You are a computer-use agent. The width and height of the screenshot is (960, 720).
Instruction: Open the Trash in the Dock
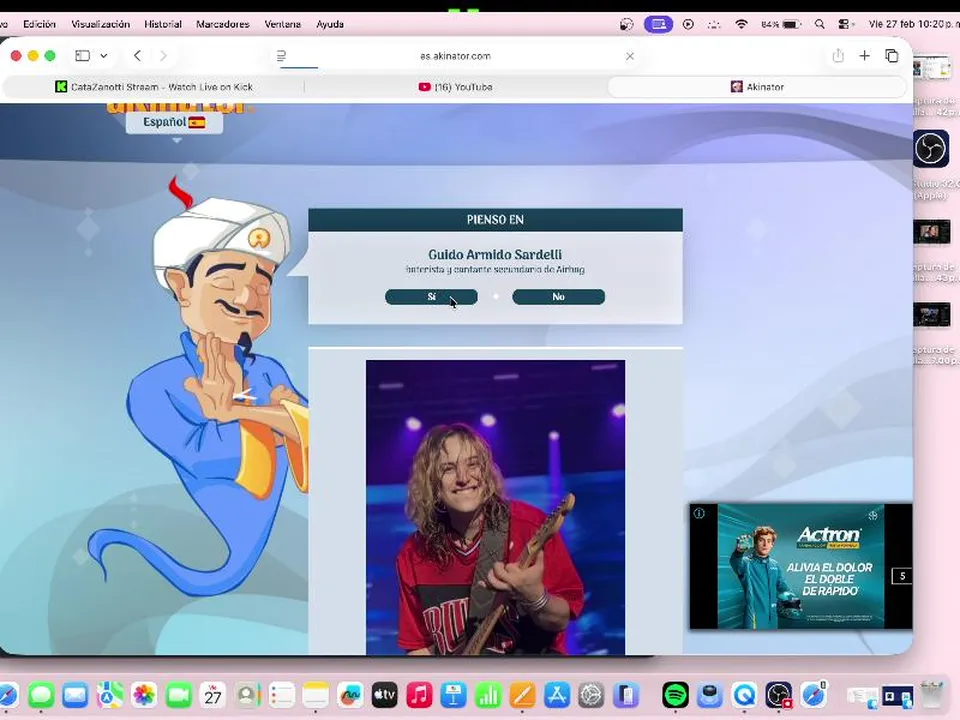coord(932,696)
